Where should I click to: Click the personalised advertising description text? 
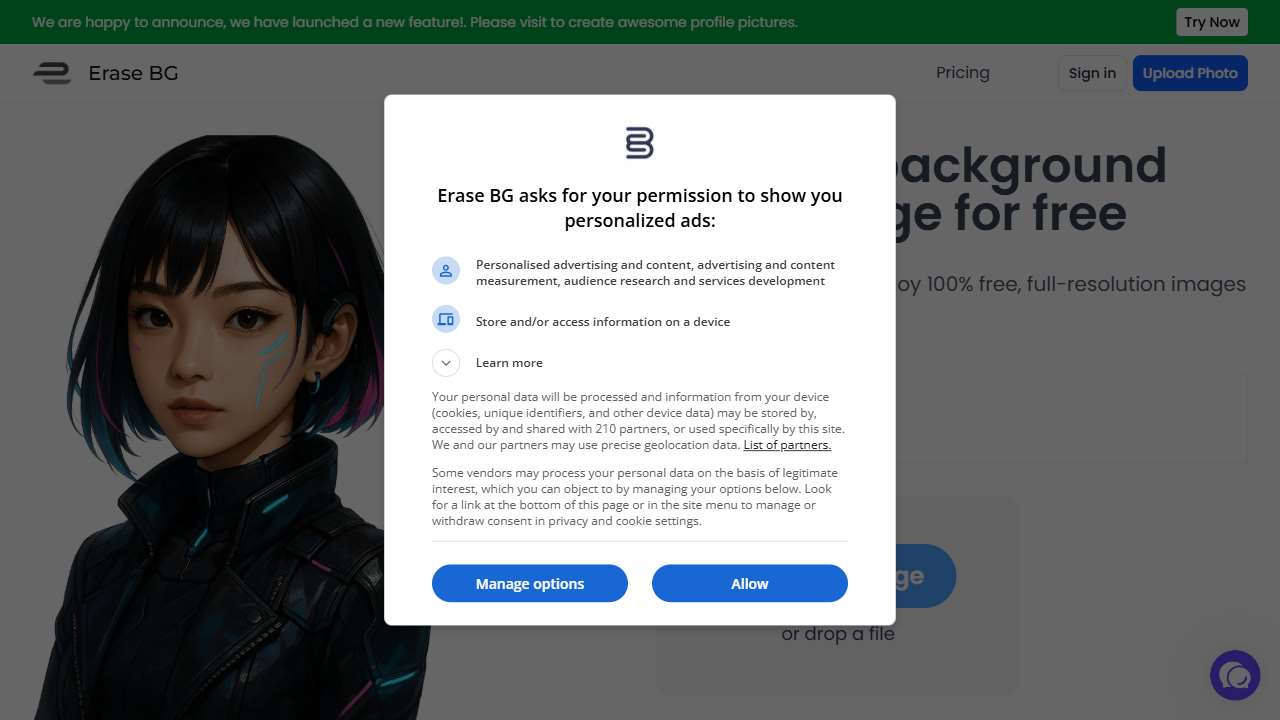pos(655,273)
